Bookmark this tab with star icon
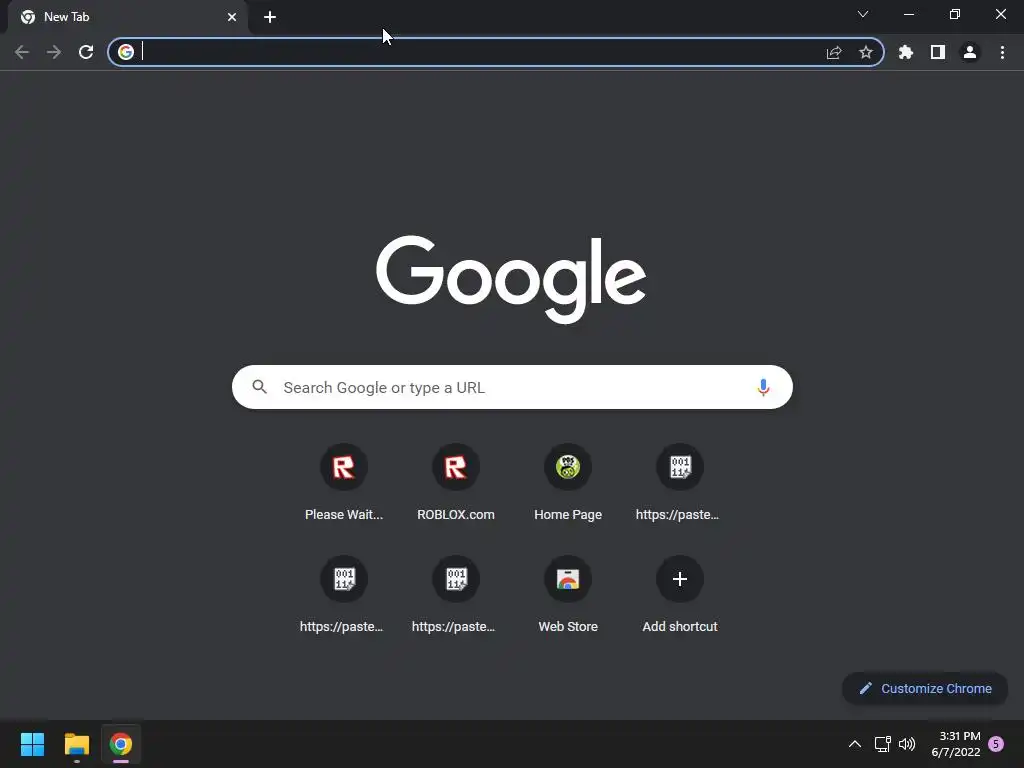 (866, 52)
